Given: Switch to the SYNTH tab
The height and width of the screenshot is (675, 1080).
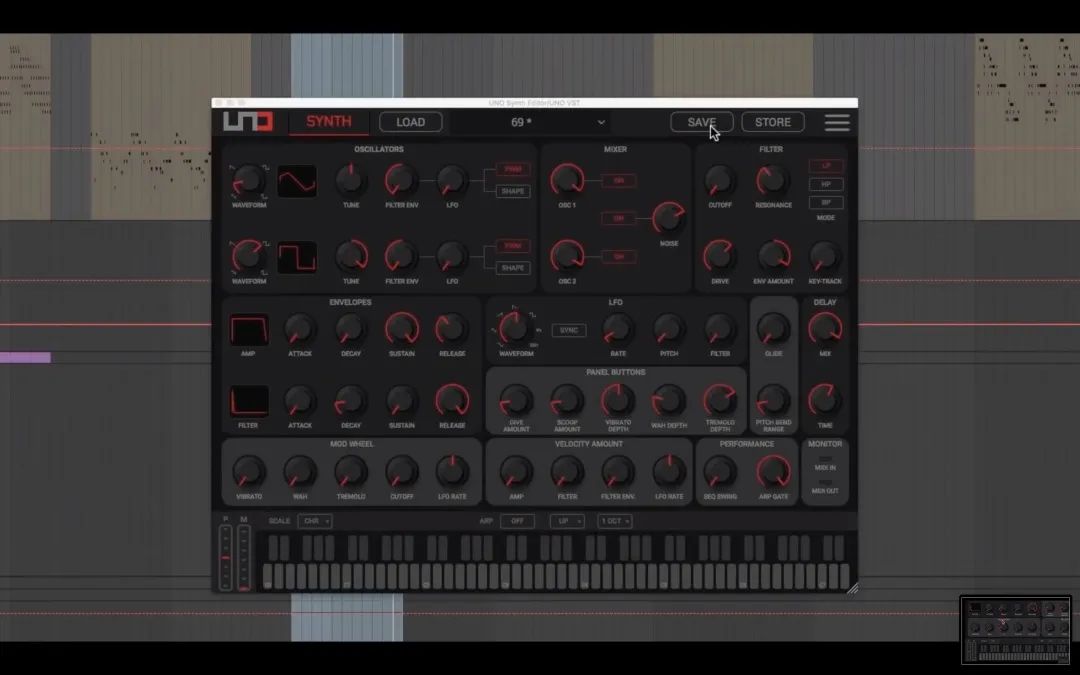Looking at the screenshot, I should point(329,122).
